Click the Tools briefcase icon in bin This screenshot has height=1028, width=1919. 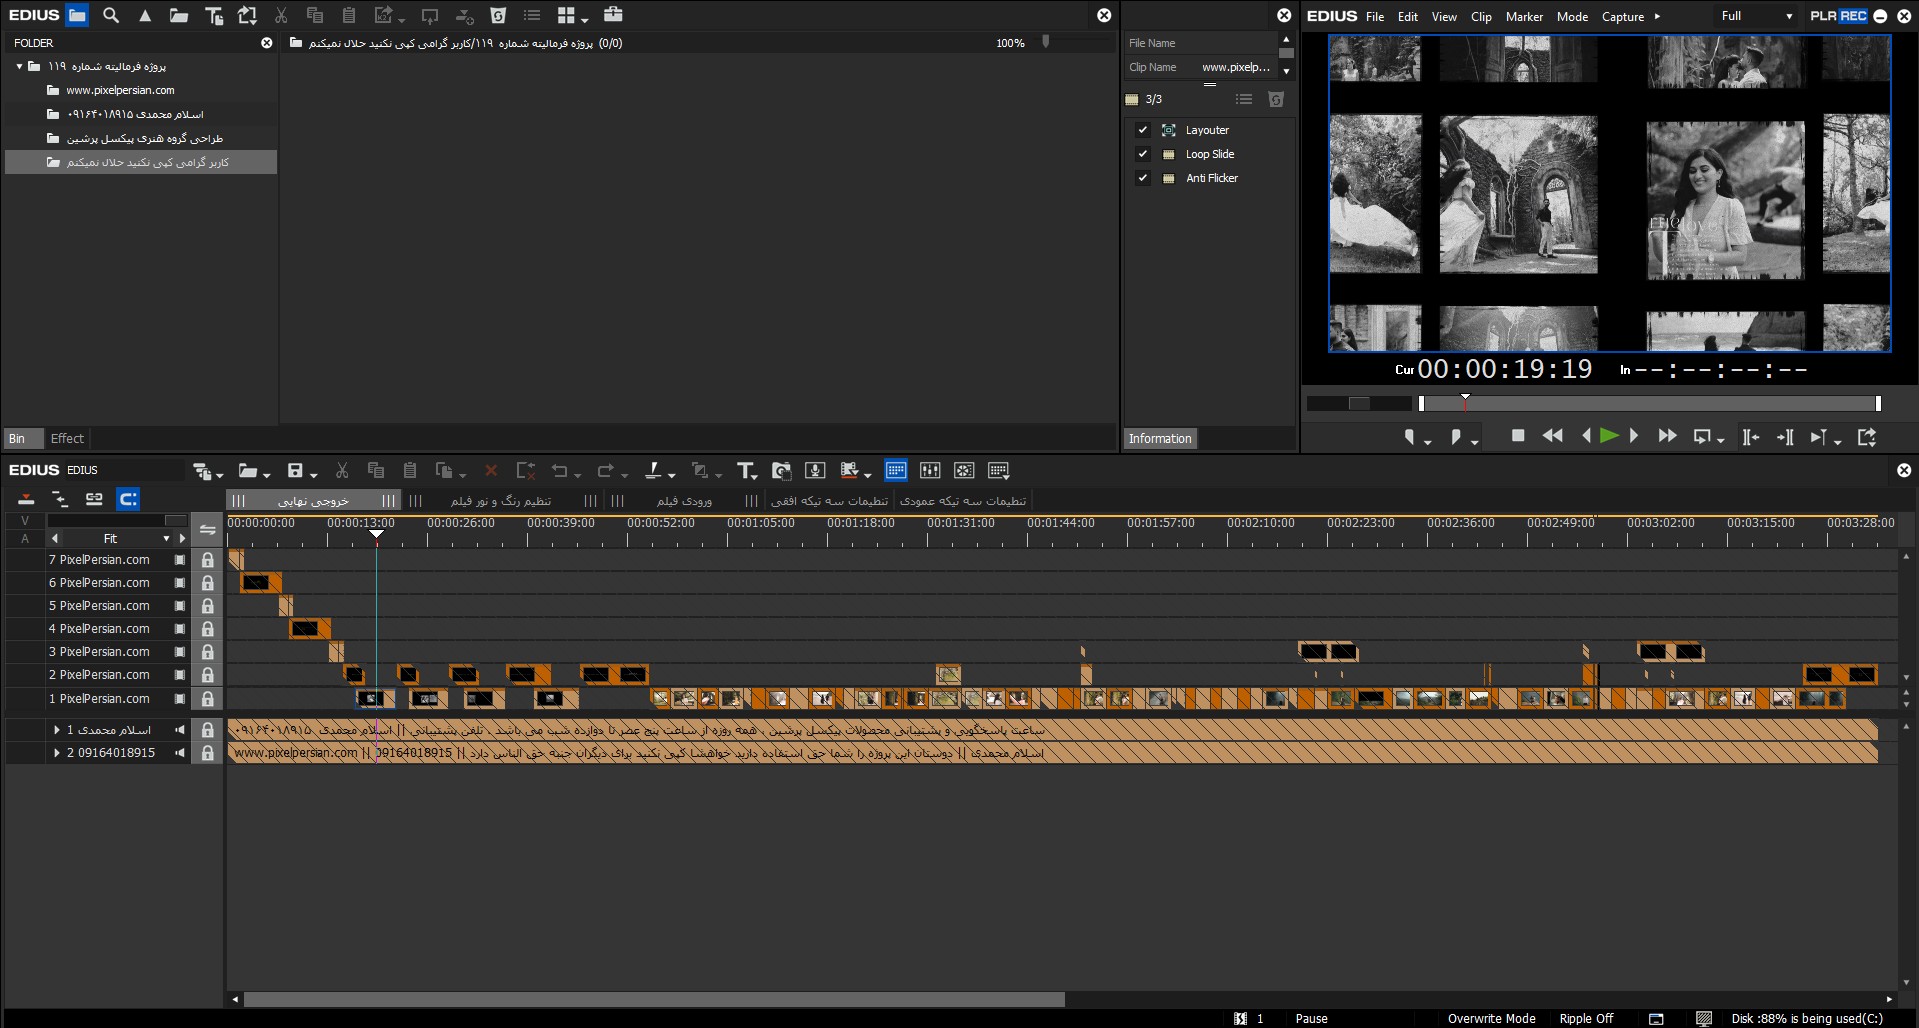click(613, 15)
